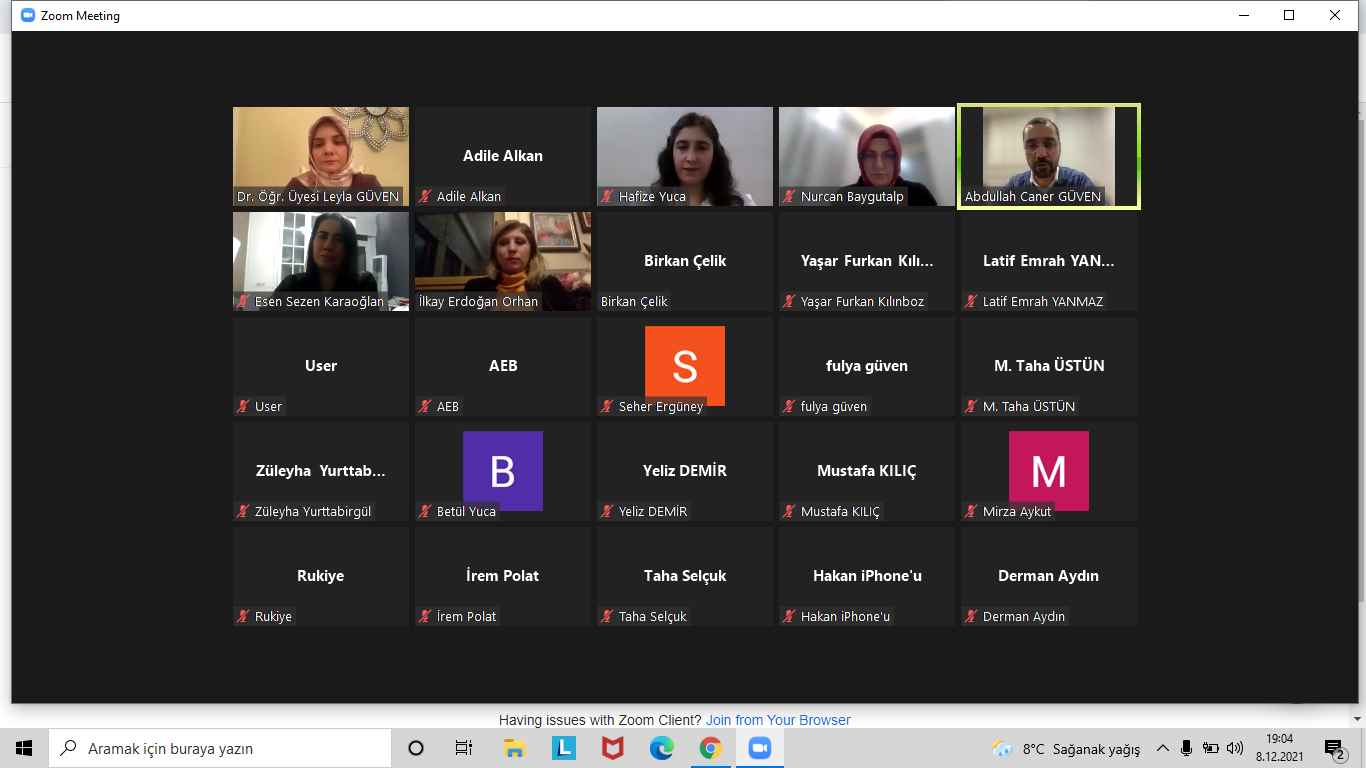Click the Join from Your Browser link

click(x=778, y=720)
